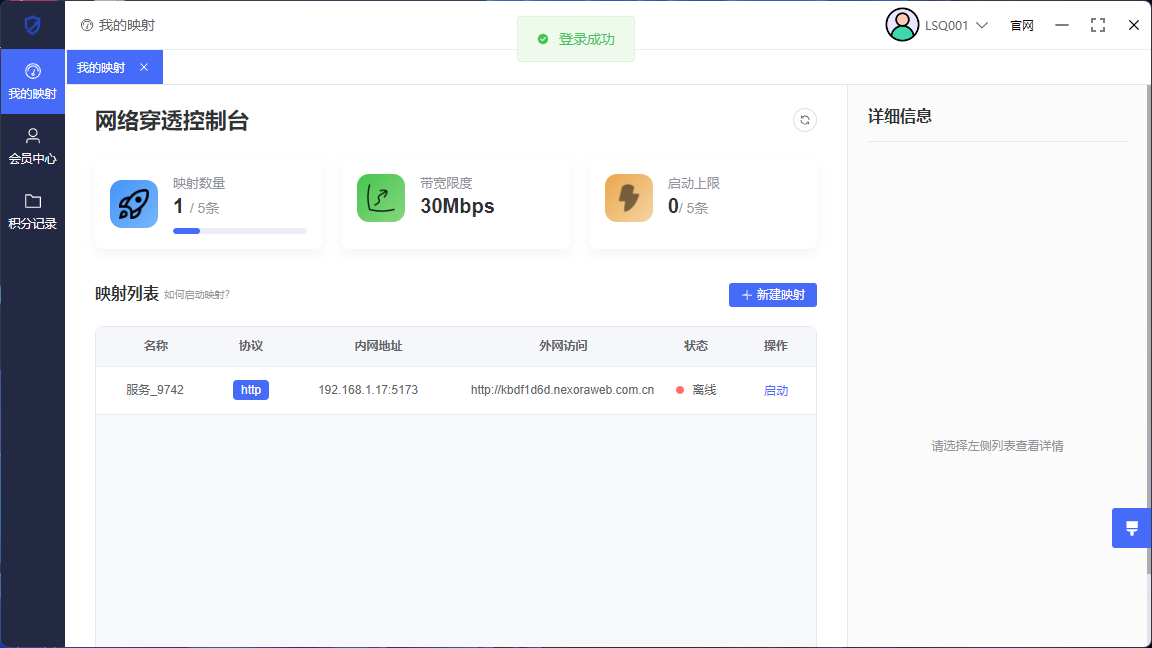This screenshot has width=1152, height=648.
Task: Click the shield logo in sidebar
Action: click(x=32, y=25)
